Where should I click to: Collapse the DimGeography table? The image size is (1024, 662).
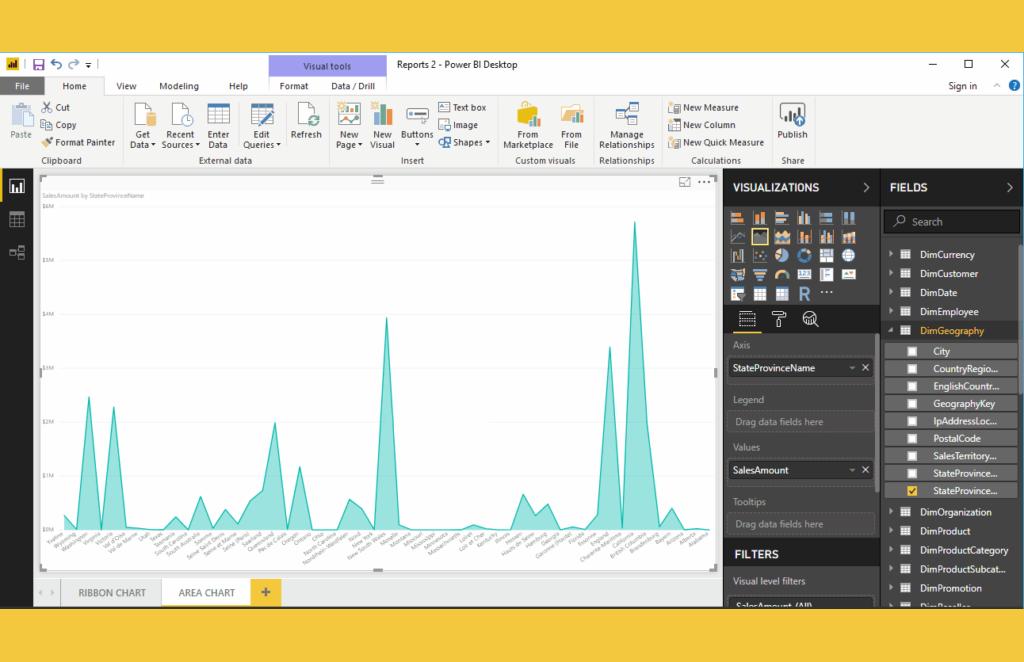[891, 330]
